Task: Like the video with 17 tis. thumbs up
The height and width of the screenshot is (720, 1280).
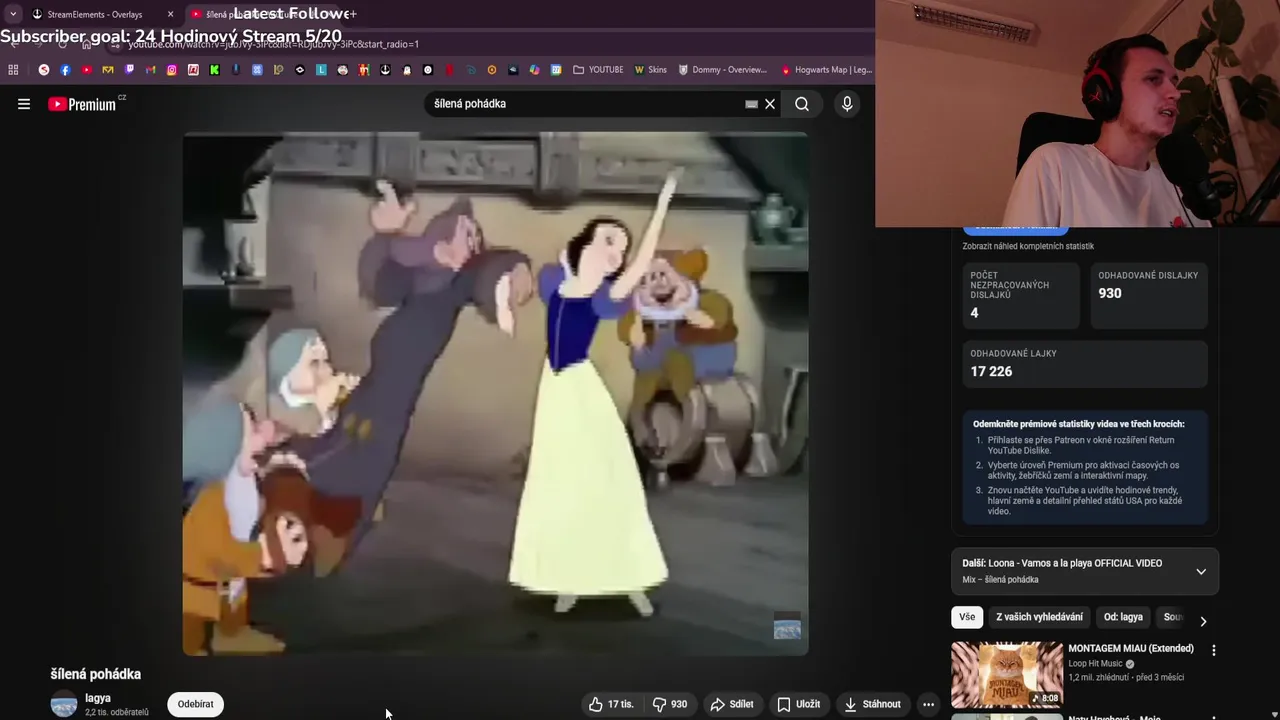Action: tap(611, 704)
